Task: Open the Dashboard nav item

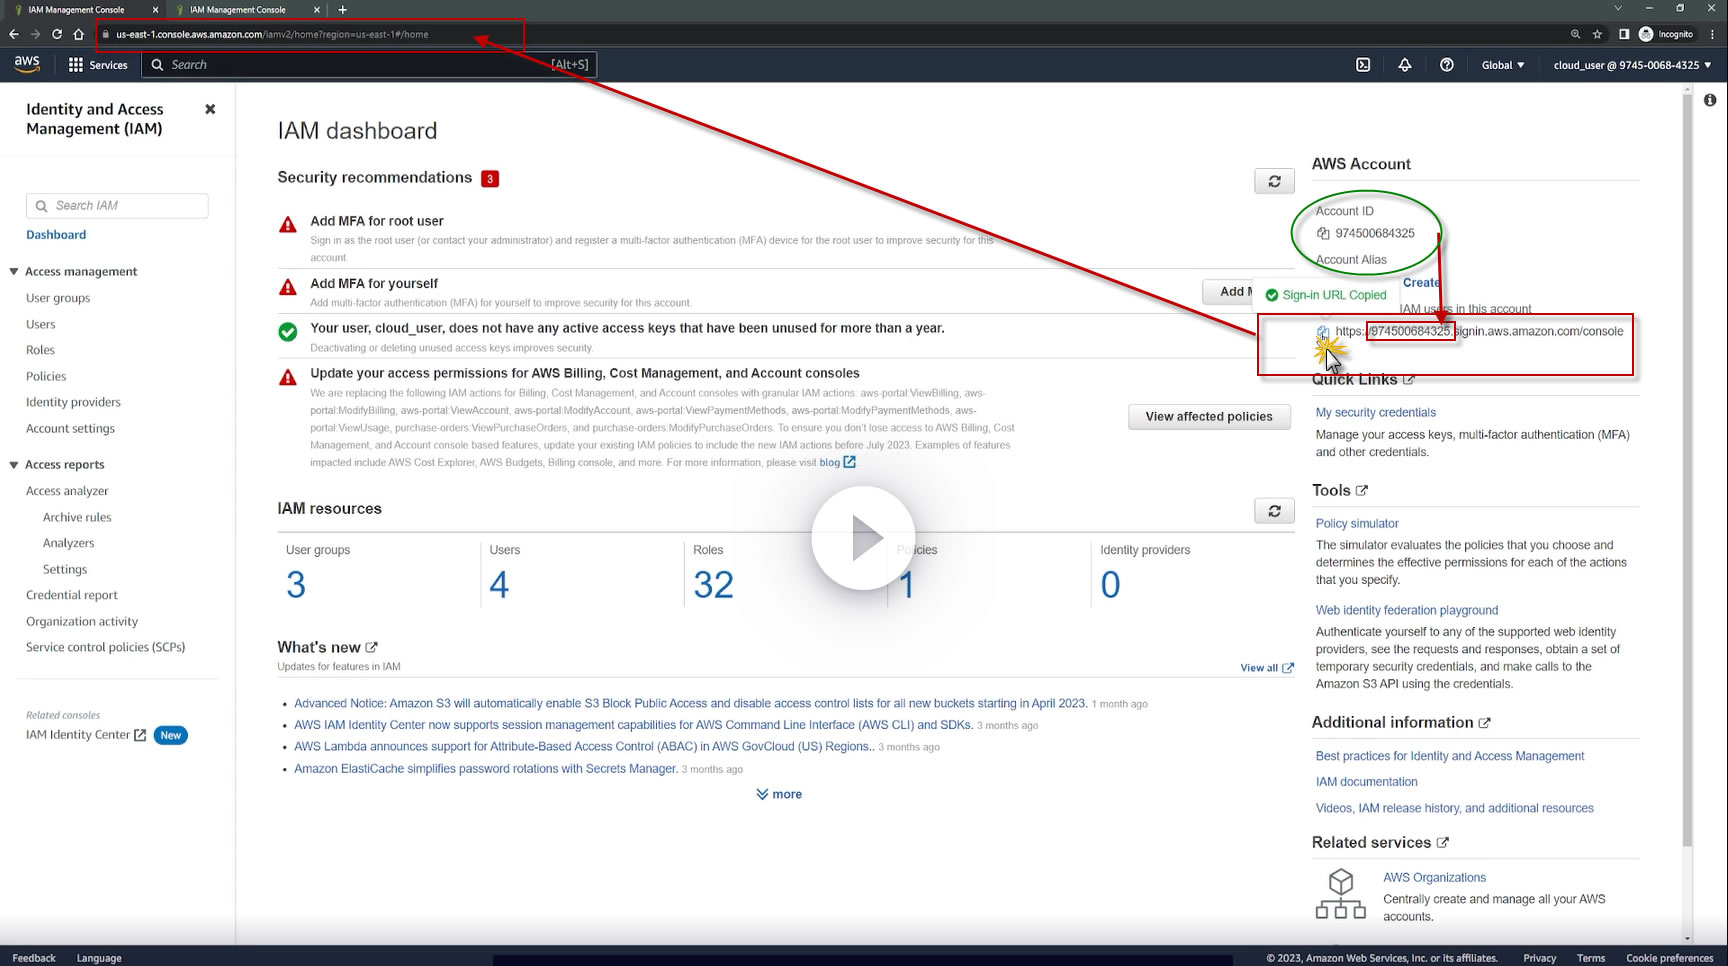Action: pos(56,235)
